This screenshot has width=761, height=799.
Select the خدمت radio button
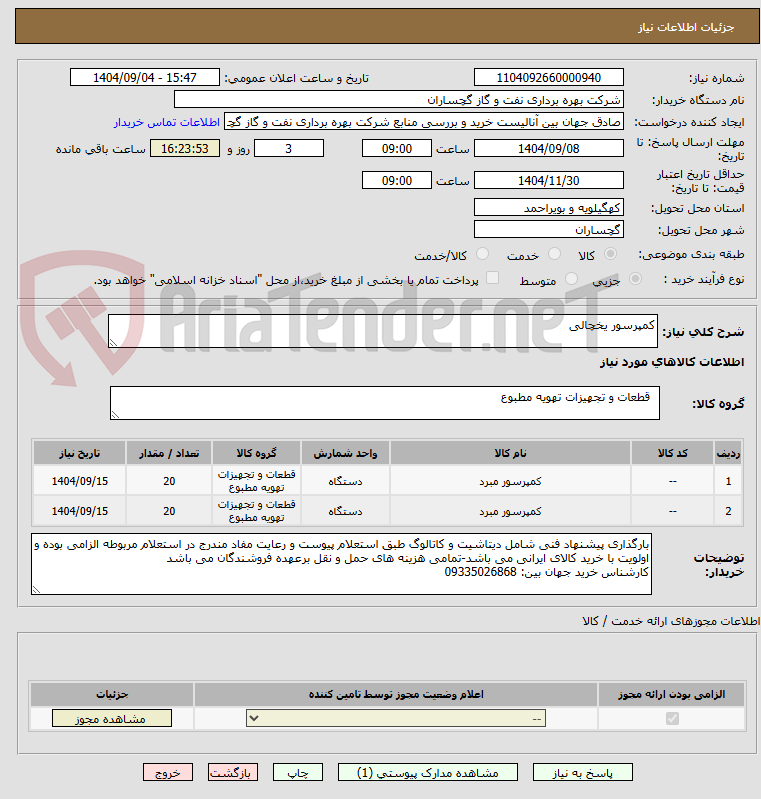click(x=554, y=254)
